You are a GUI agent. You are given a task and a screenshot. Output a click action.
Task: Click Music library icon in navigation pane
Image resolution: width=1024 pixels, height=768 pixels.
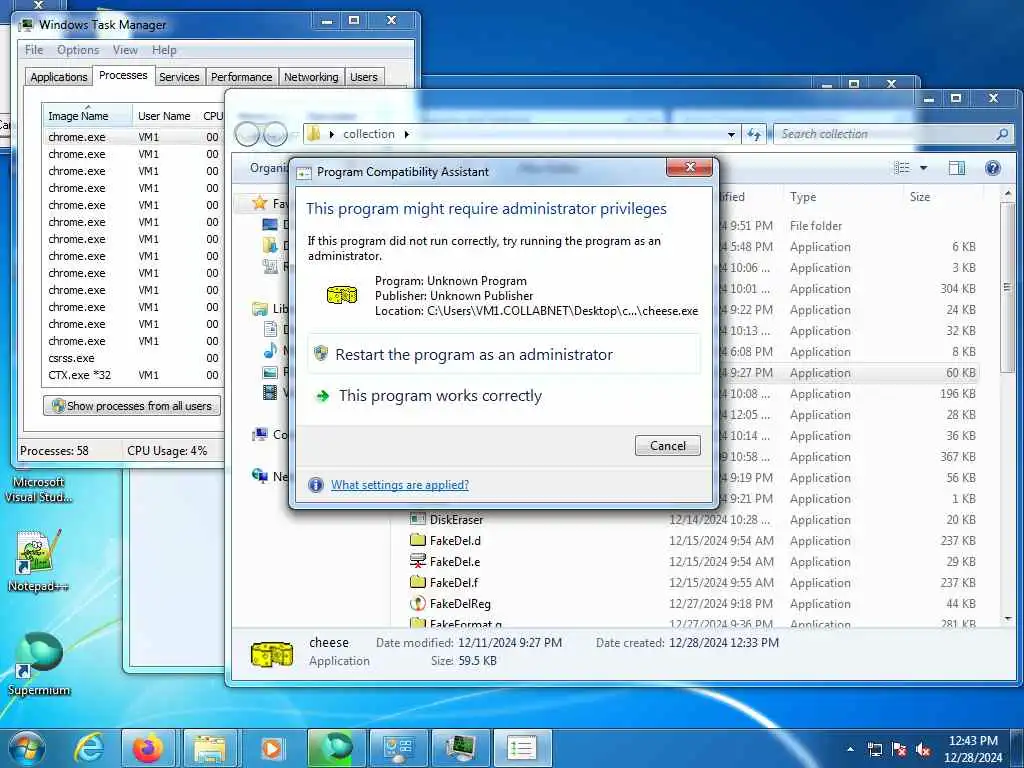click(x=270, y=351)
